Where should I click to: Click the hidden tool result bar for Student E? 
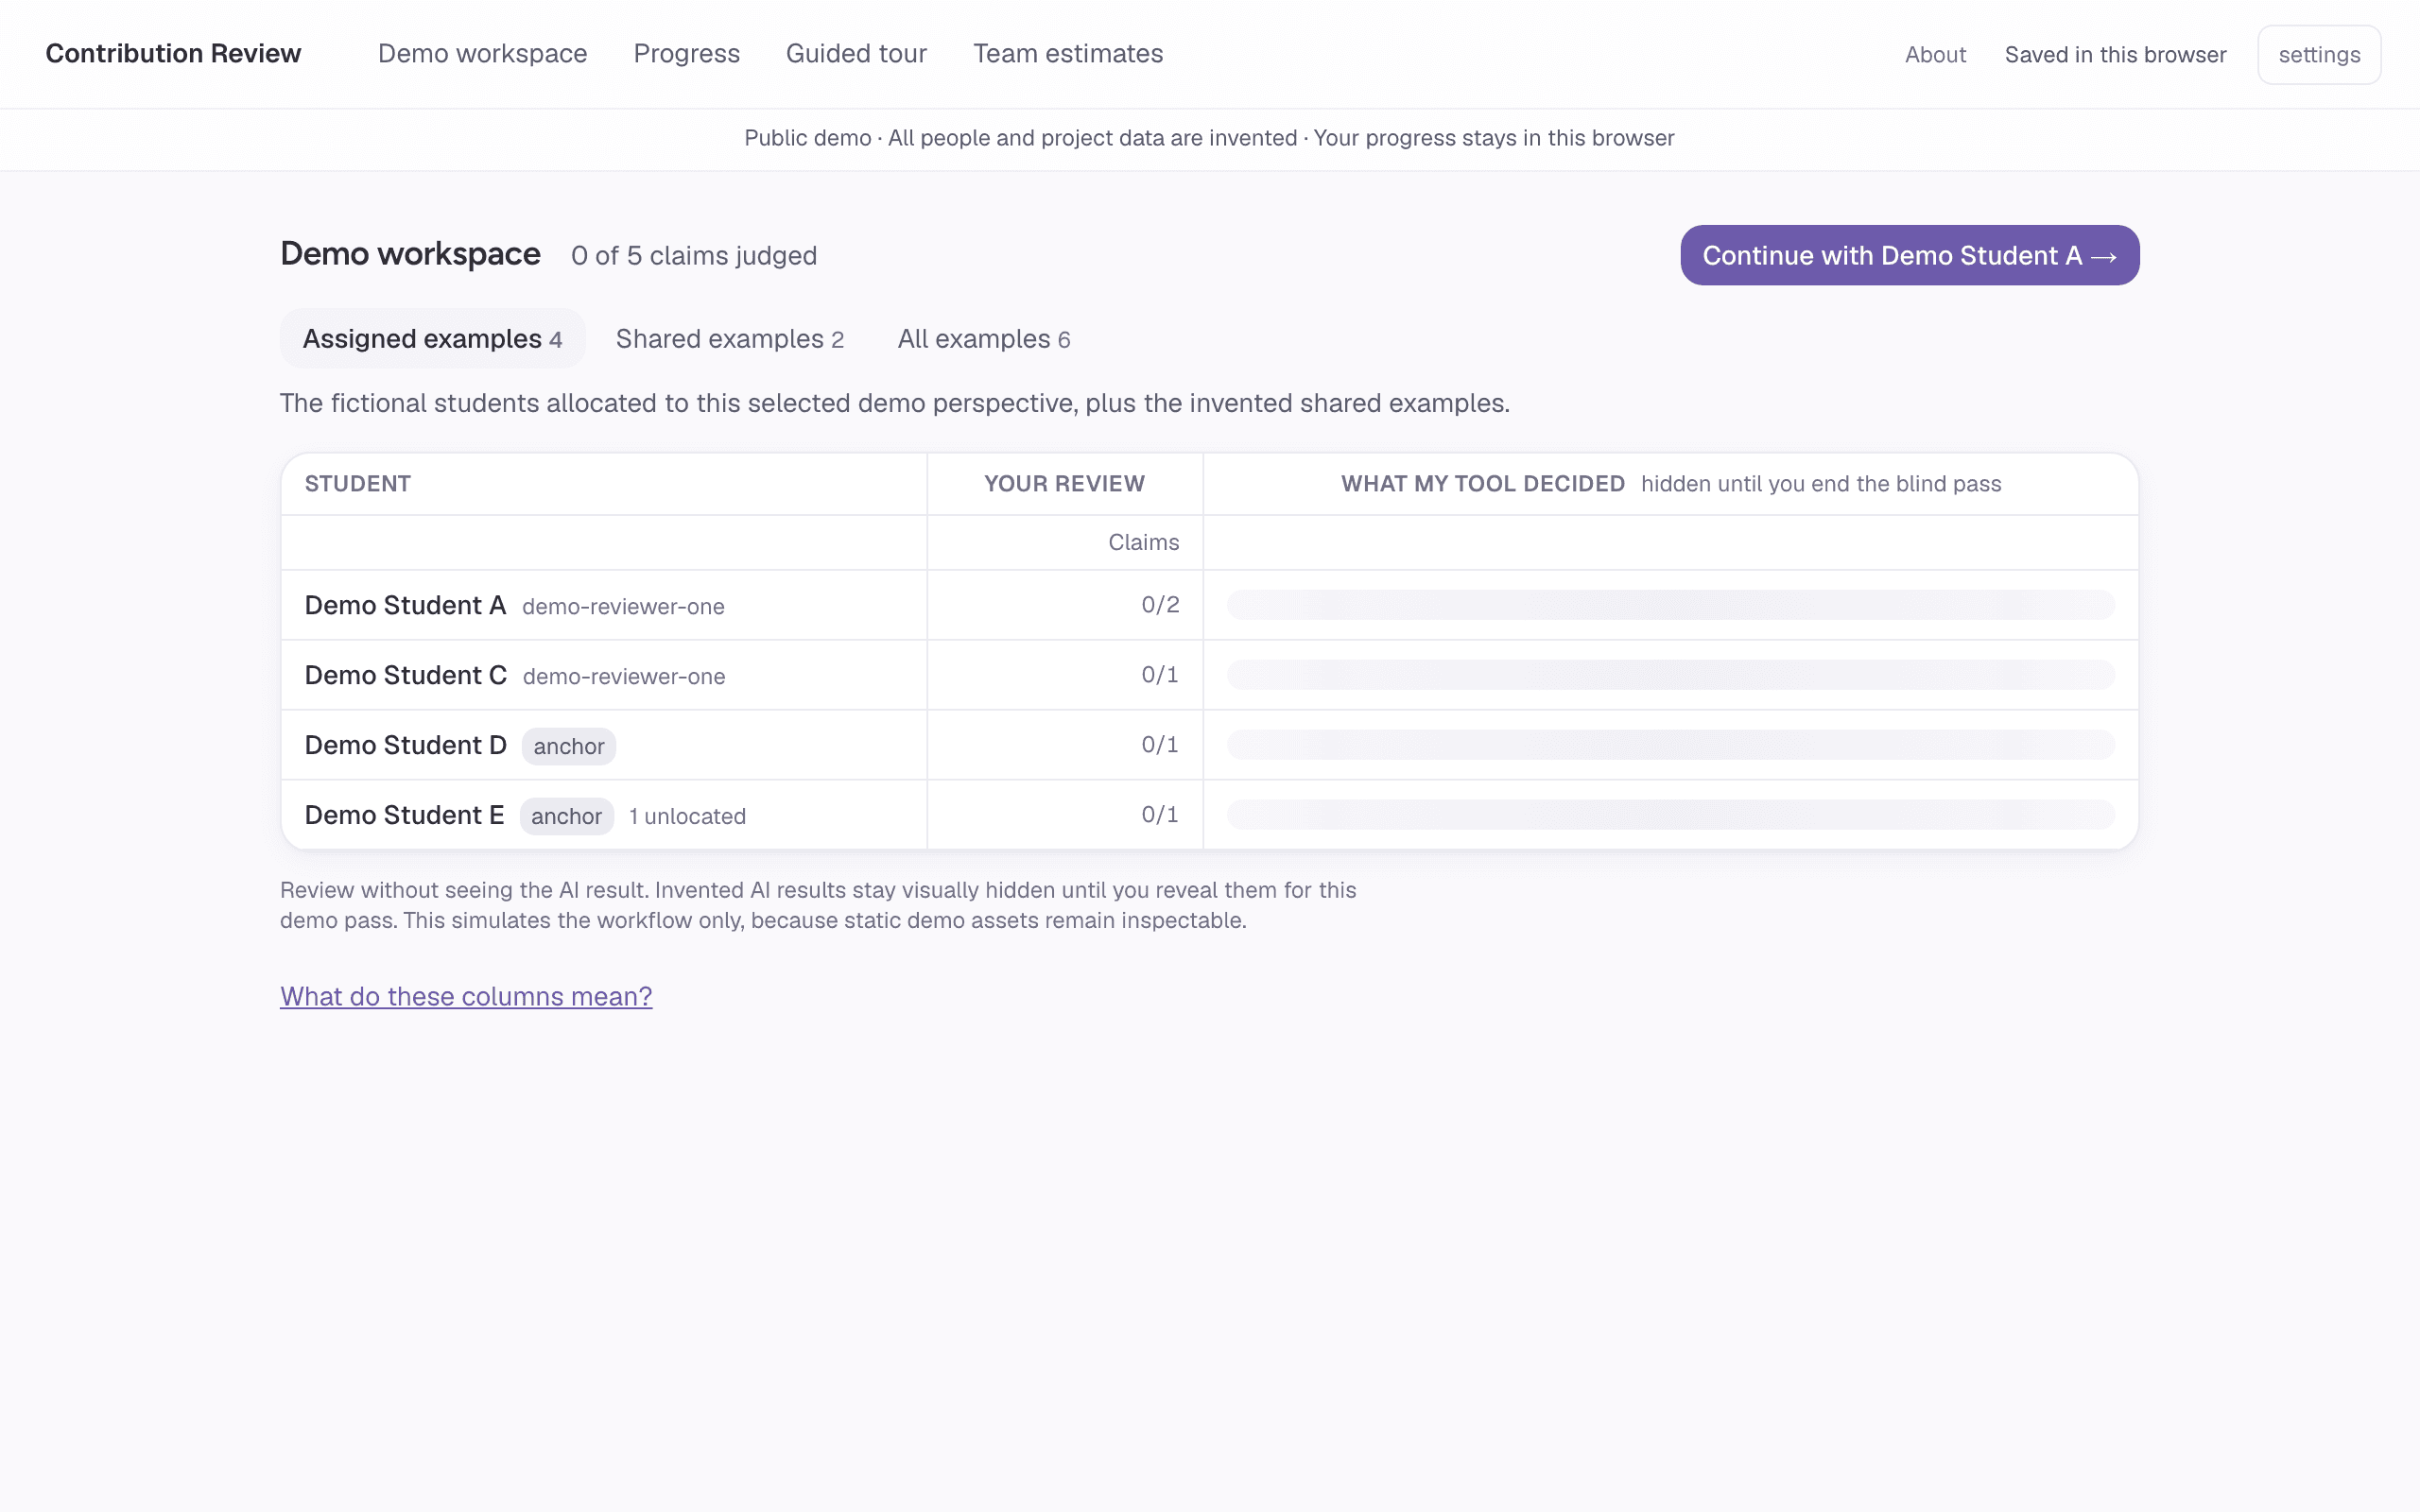pos(1671,815)
